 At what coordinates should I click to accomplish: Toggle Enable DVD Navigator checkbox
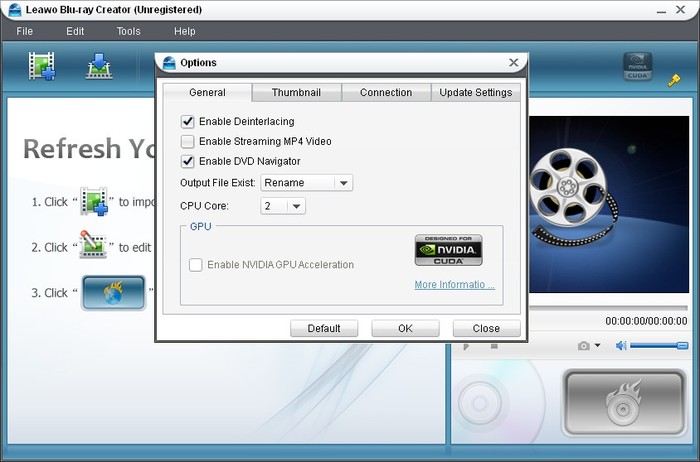click(188, 161)
